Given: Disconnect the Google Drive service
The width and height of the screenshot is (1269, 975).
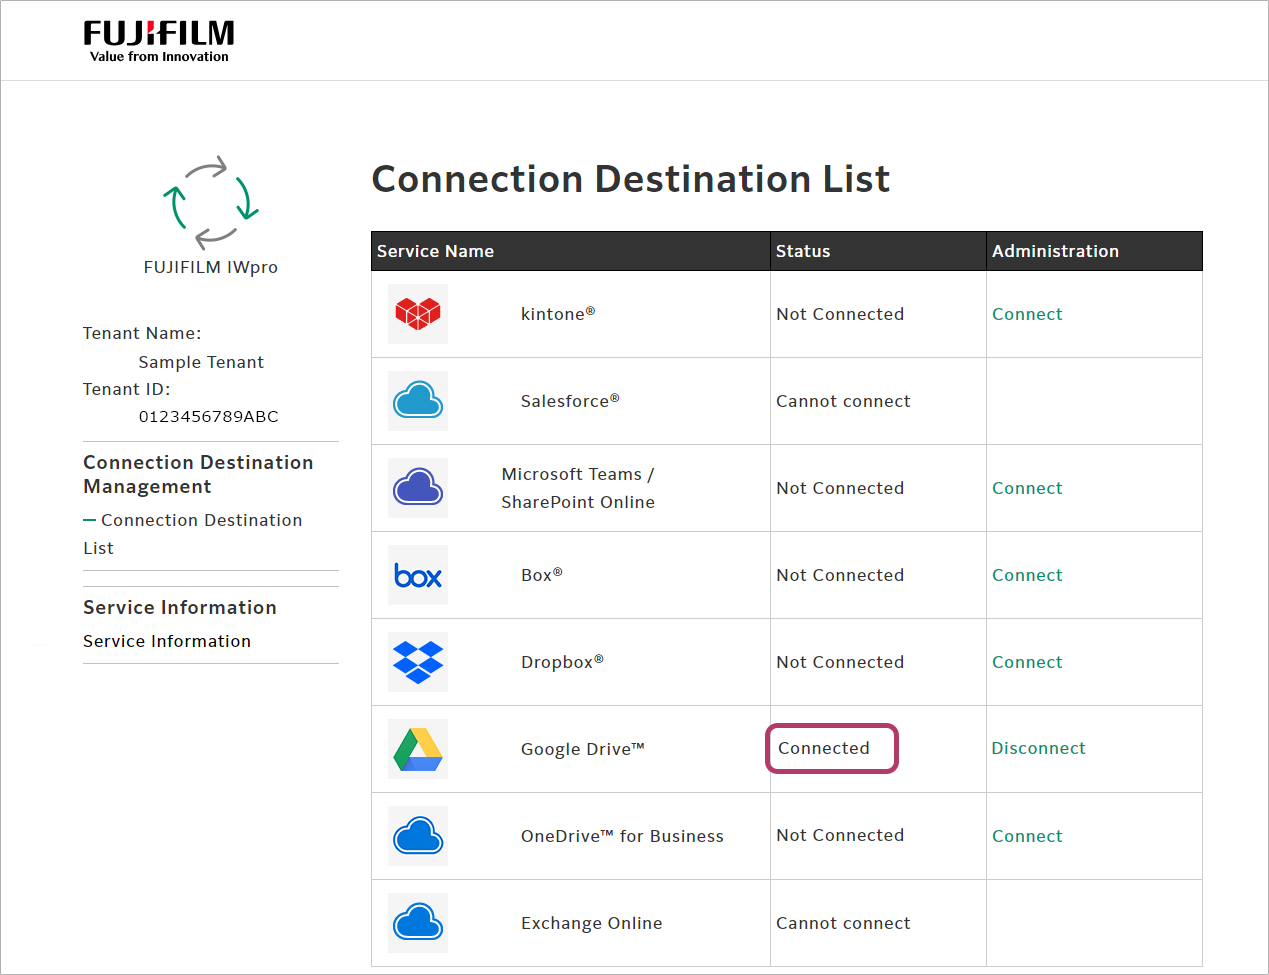Looking at the screenshot, I should [x=1038, y=748].
